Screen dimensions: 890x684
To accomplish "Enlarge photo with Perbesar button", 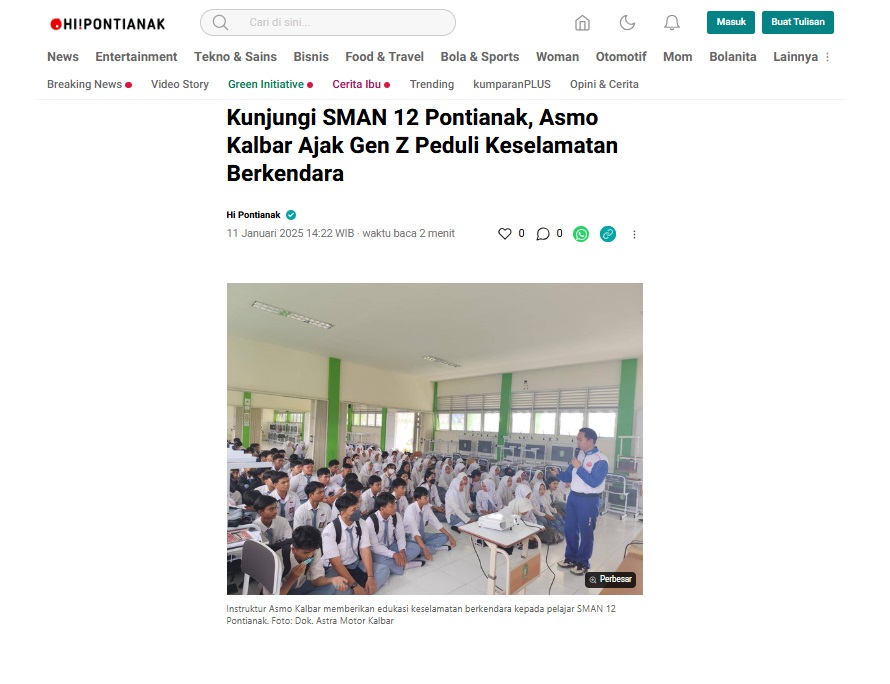I will [611, 580].
